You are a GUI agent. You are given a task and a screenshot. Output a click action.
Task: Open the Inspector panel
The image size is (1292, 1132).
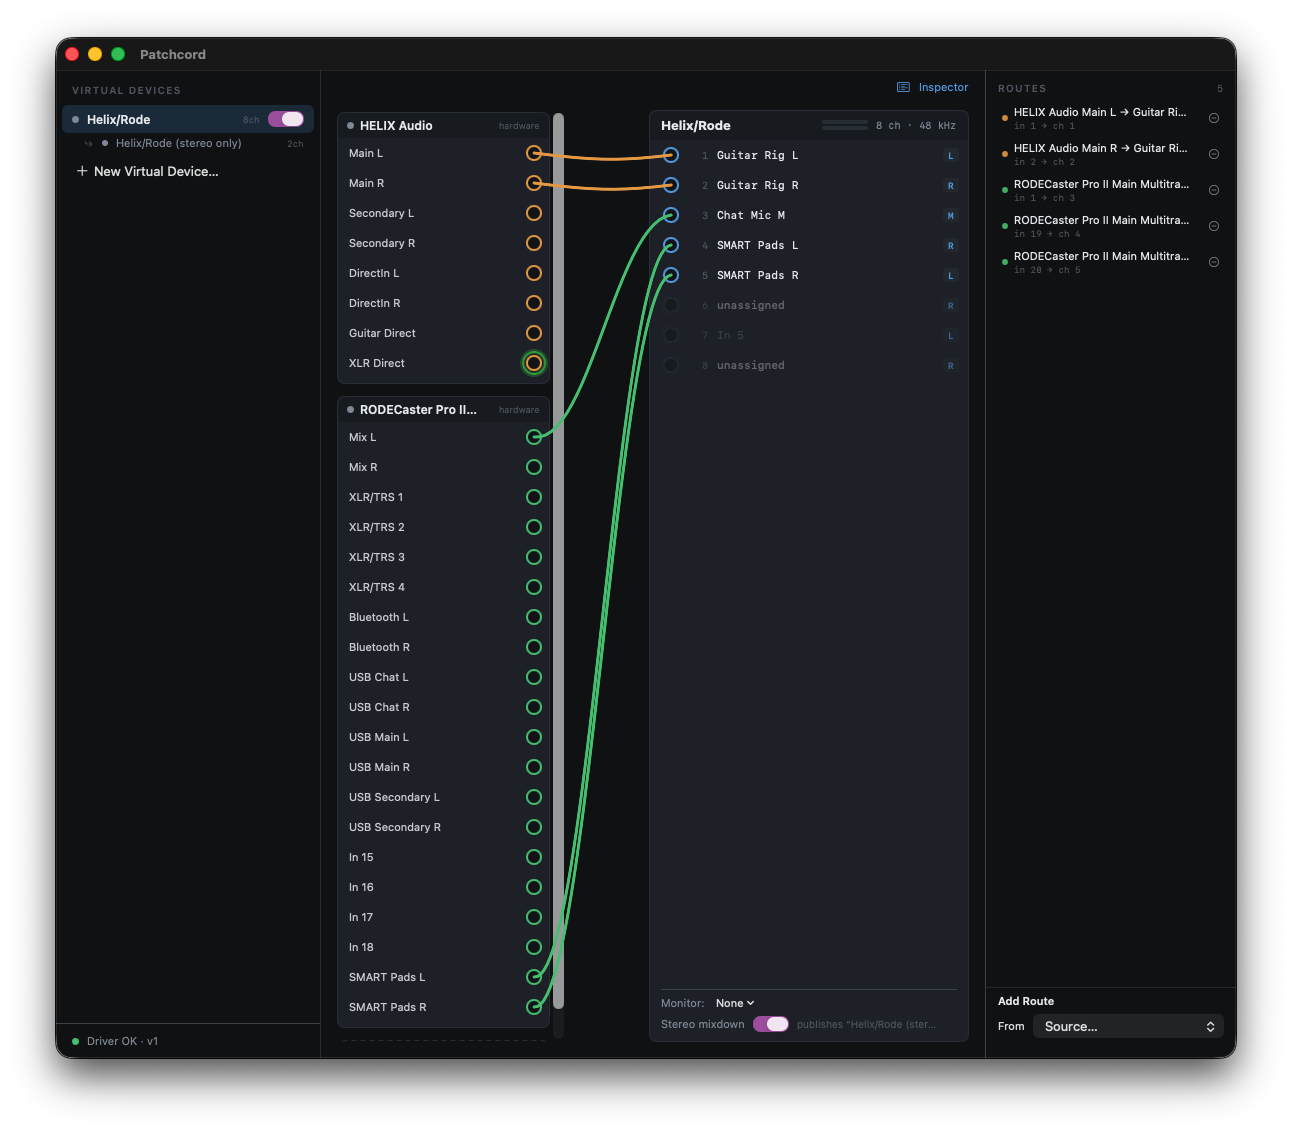[933, 87]
